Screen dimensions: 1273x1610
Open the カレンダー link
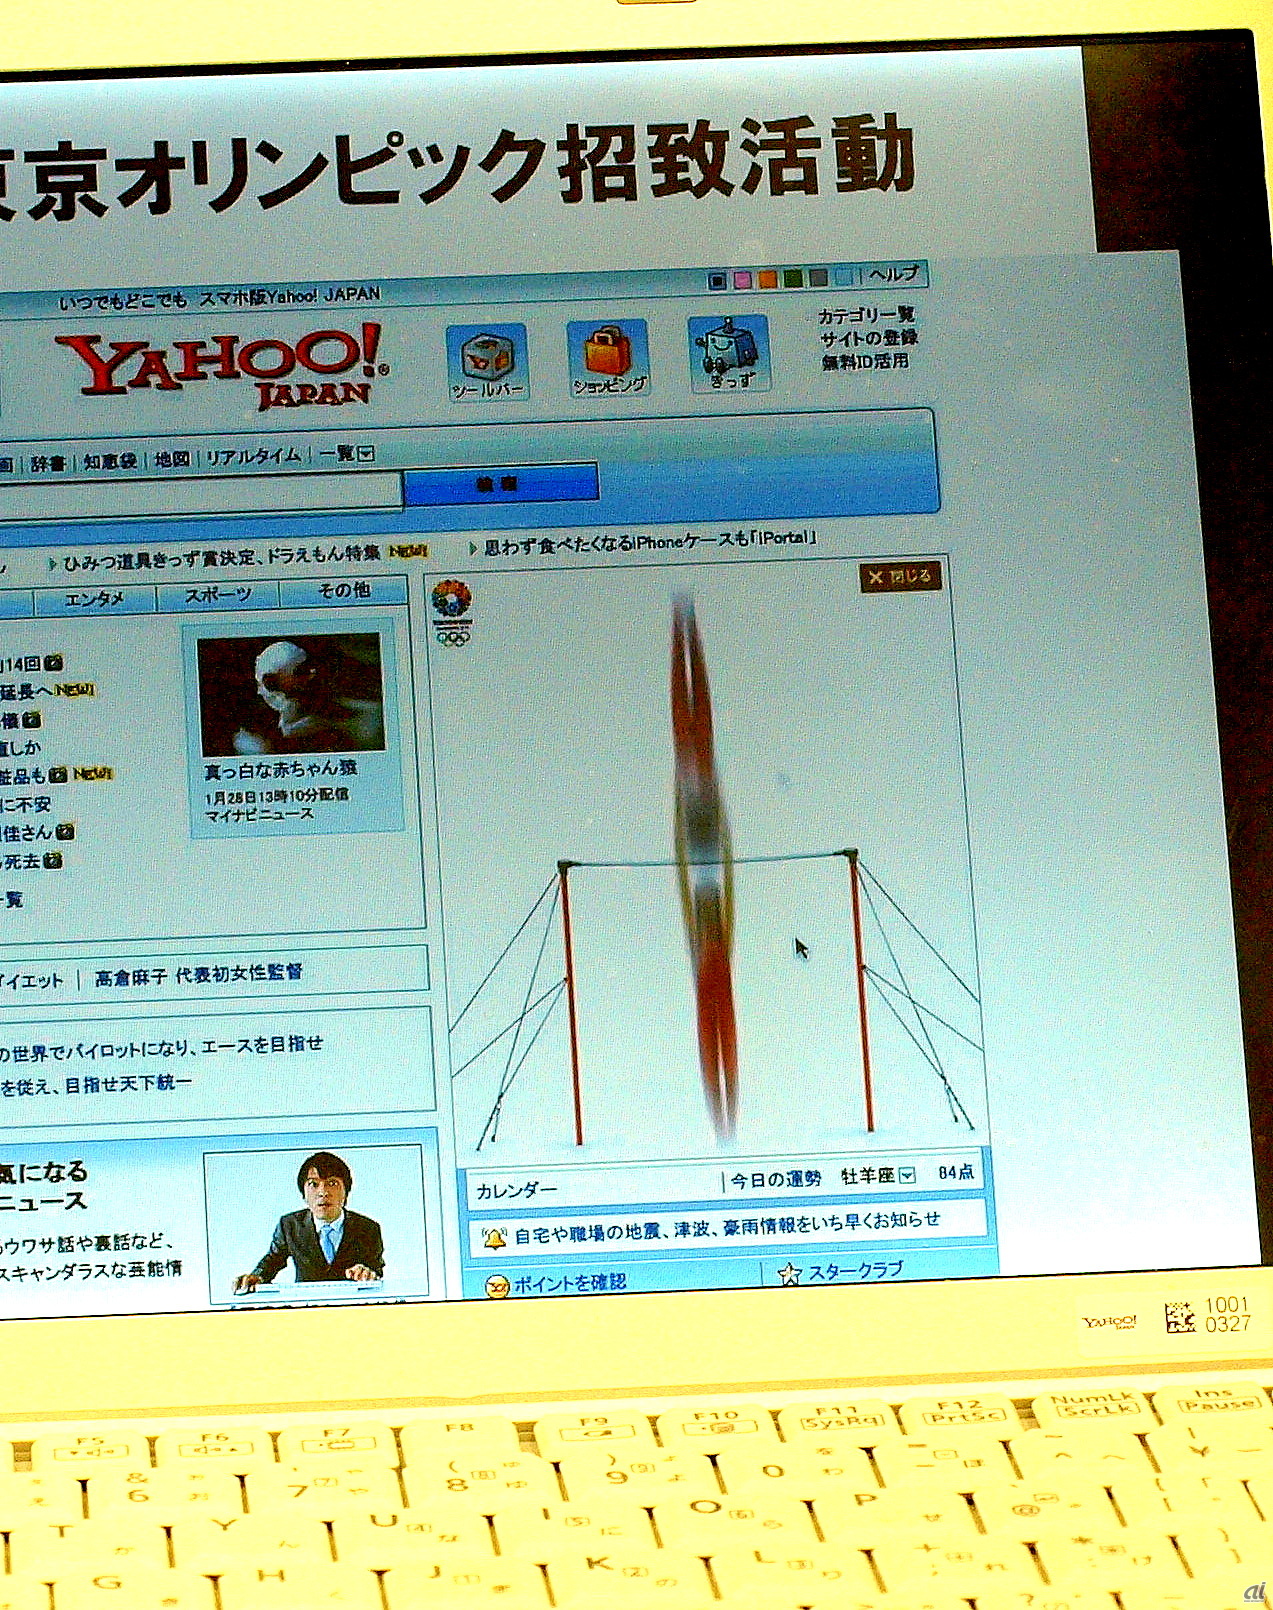pos(516,1190)
